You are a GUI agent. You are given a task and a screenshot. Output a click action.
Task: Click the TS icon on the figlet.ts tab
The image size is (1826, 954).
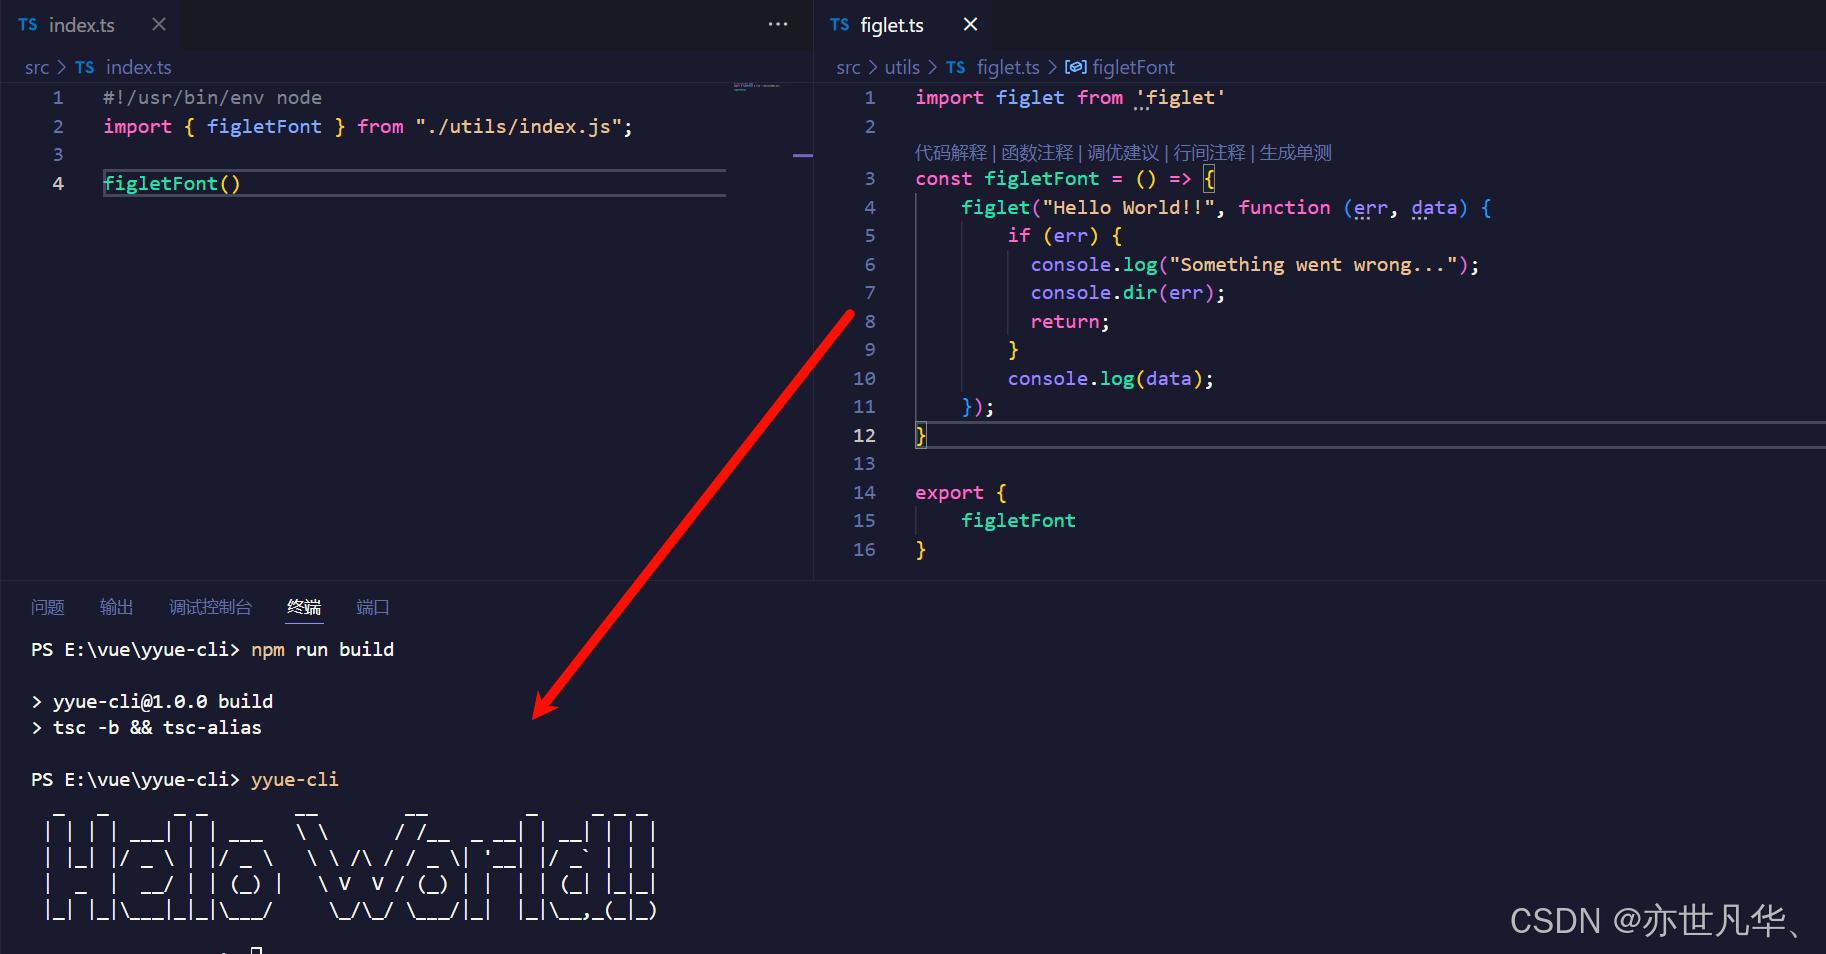pyautogui.click(x=840, y=25)
